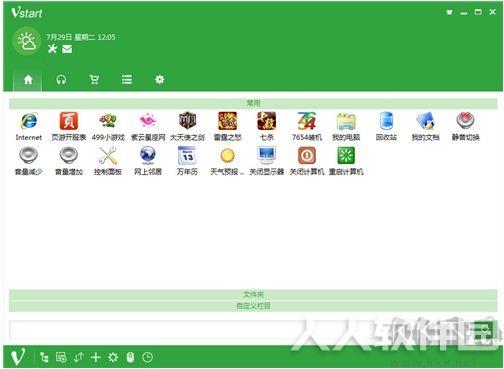Viewport: 504px width, 369px height.
Task: Open the 499小游戏 shortcut
Action: tap(108, 121)
